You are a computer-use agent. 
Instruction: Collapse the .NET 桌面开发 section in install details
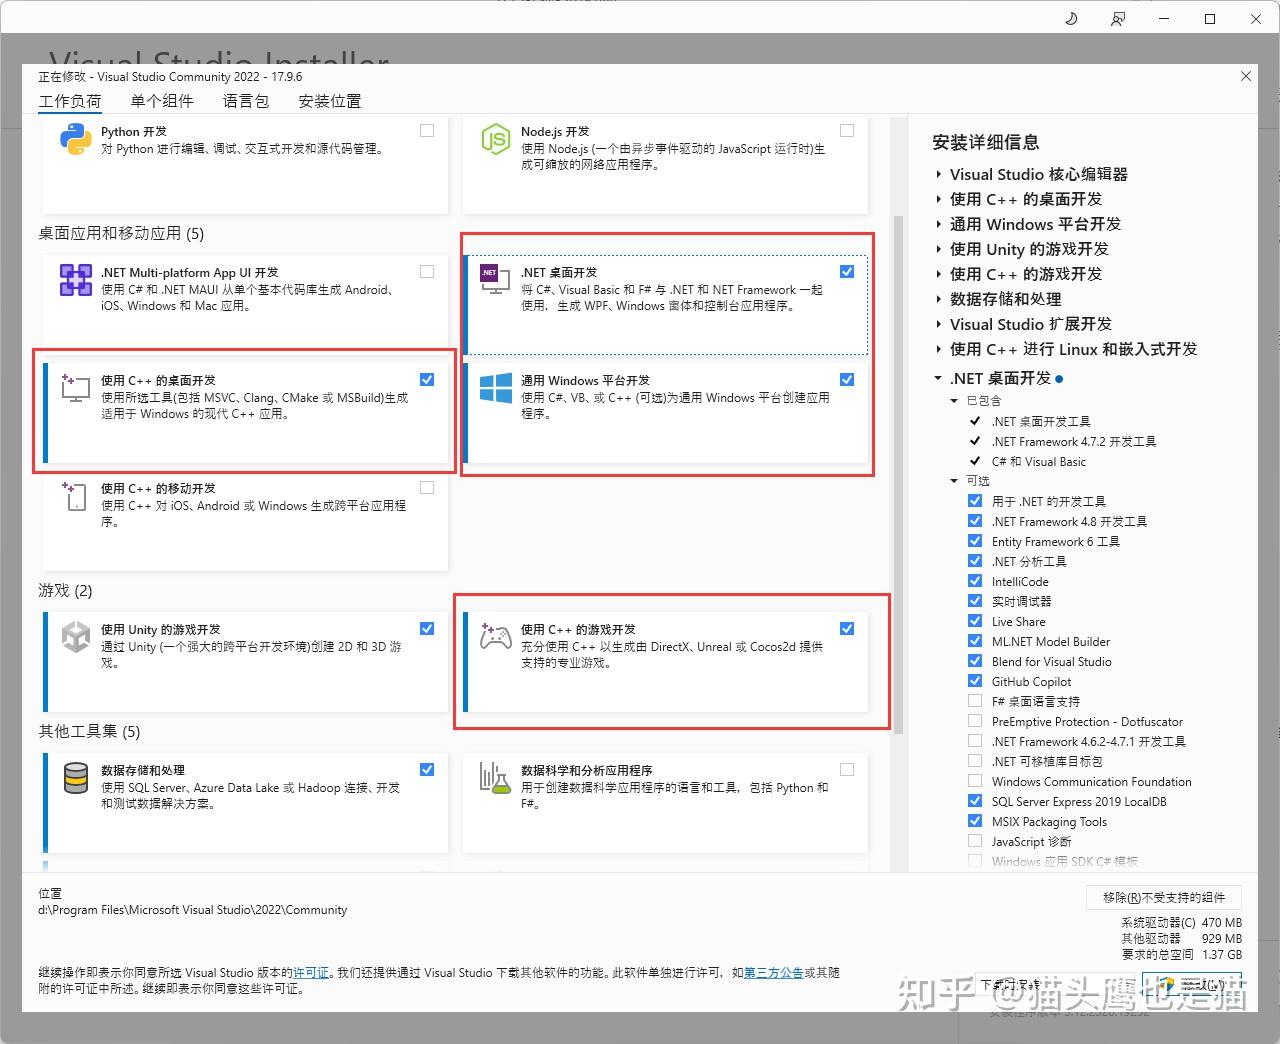pos(936,378)
